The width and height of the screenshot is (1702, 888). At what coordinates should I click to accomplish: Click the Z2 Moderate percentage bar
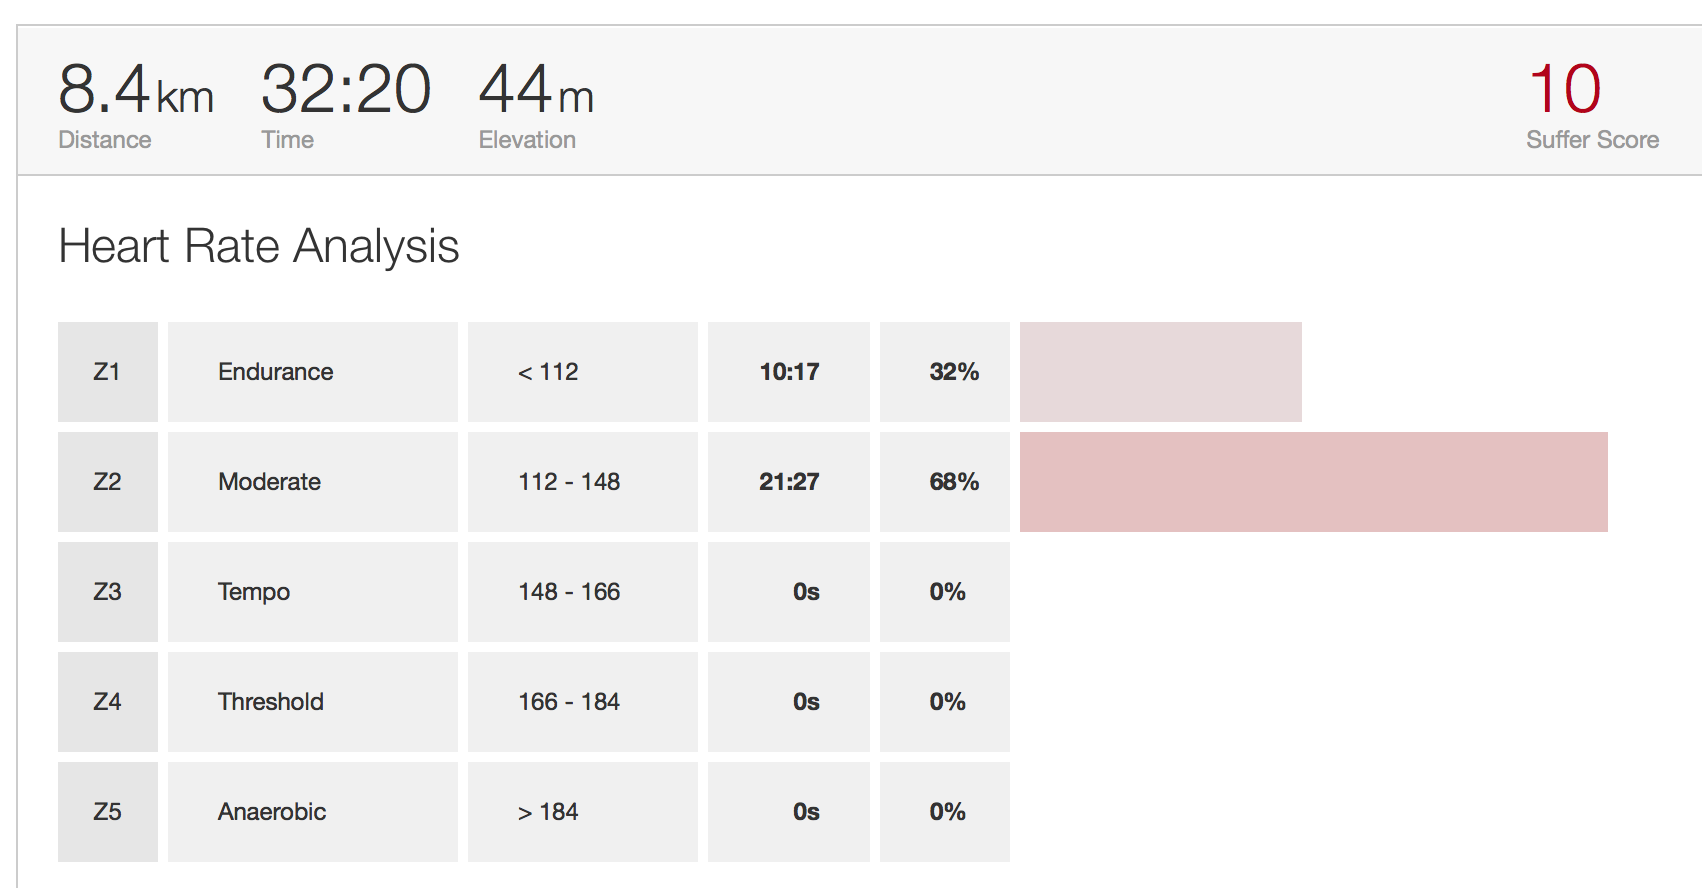tap(1313, 482)
